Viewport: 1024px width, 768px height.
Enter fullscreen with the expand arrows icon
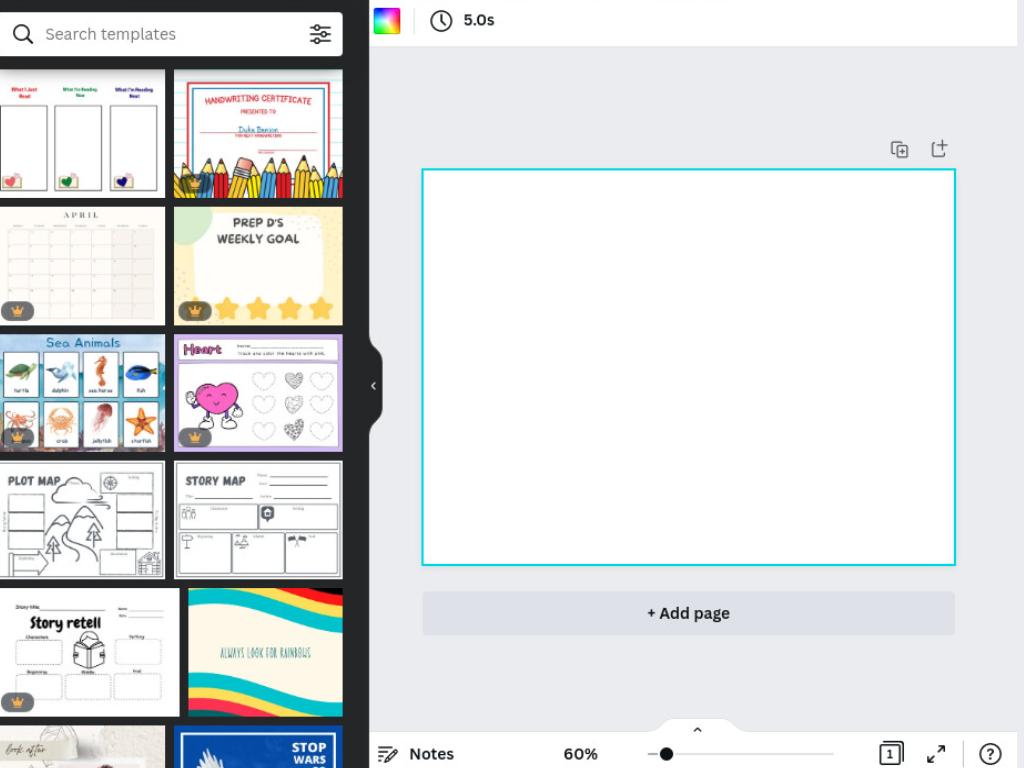click(x=936, y=754)
